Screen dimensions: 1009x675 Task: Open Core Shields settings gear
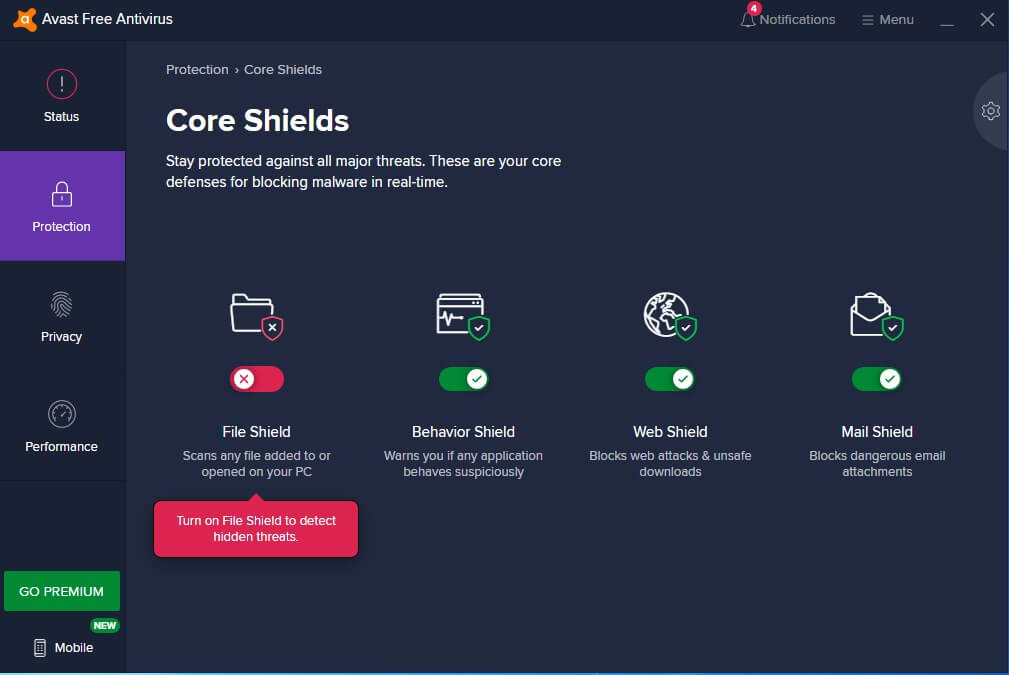(x=990, y=111)
